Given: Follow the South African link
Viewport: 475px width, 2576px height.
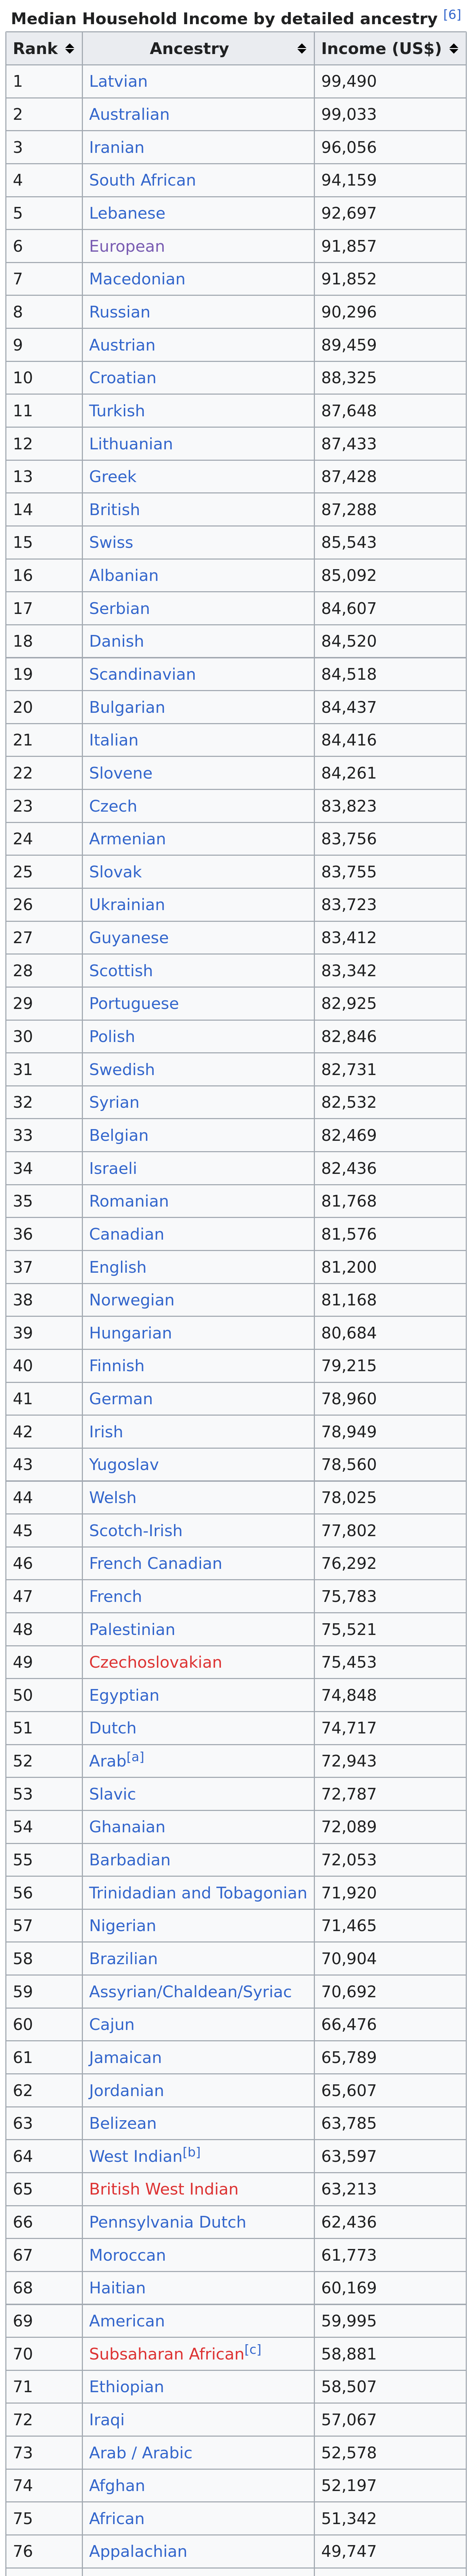Looking at the screenshot, I should (142, 180).
